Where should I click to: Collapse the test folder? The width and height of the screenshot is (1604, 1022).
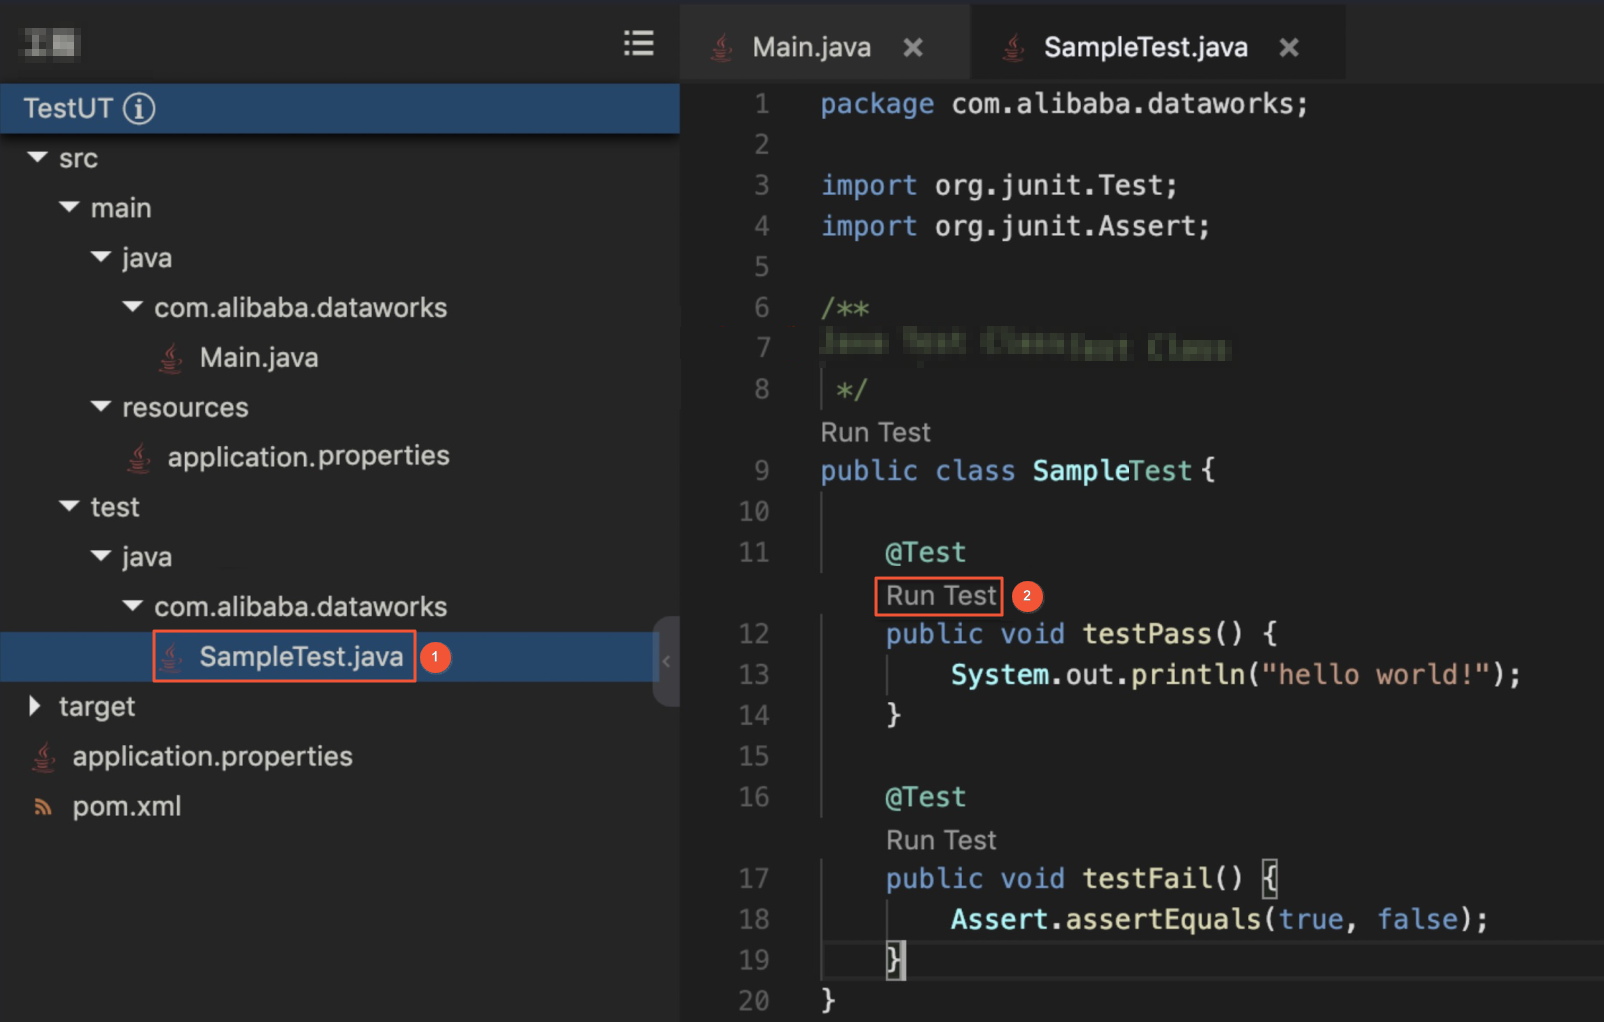69,507
